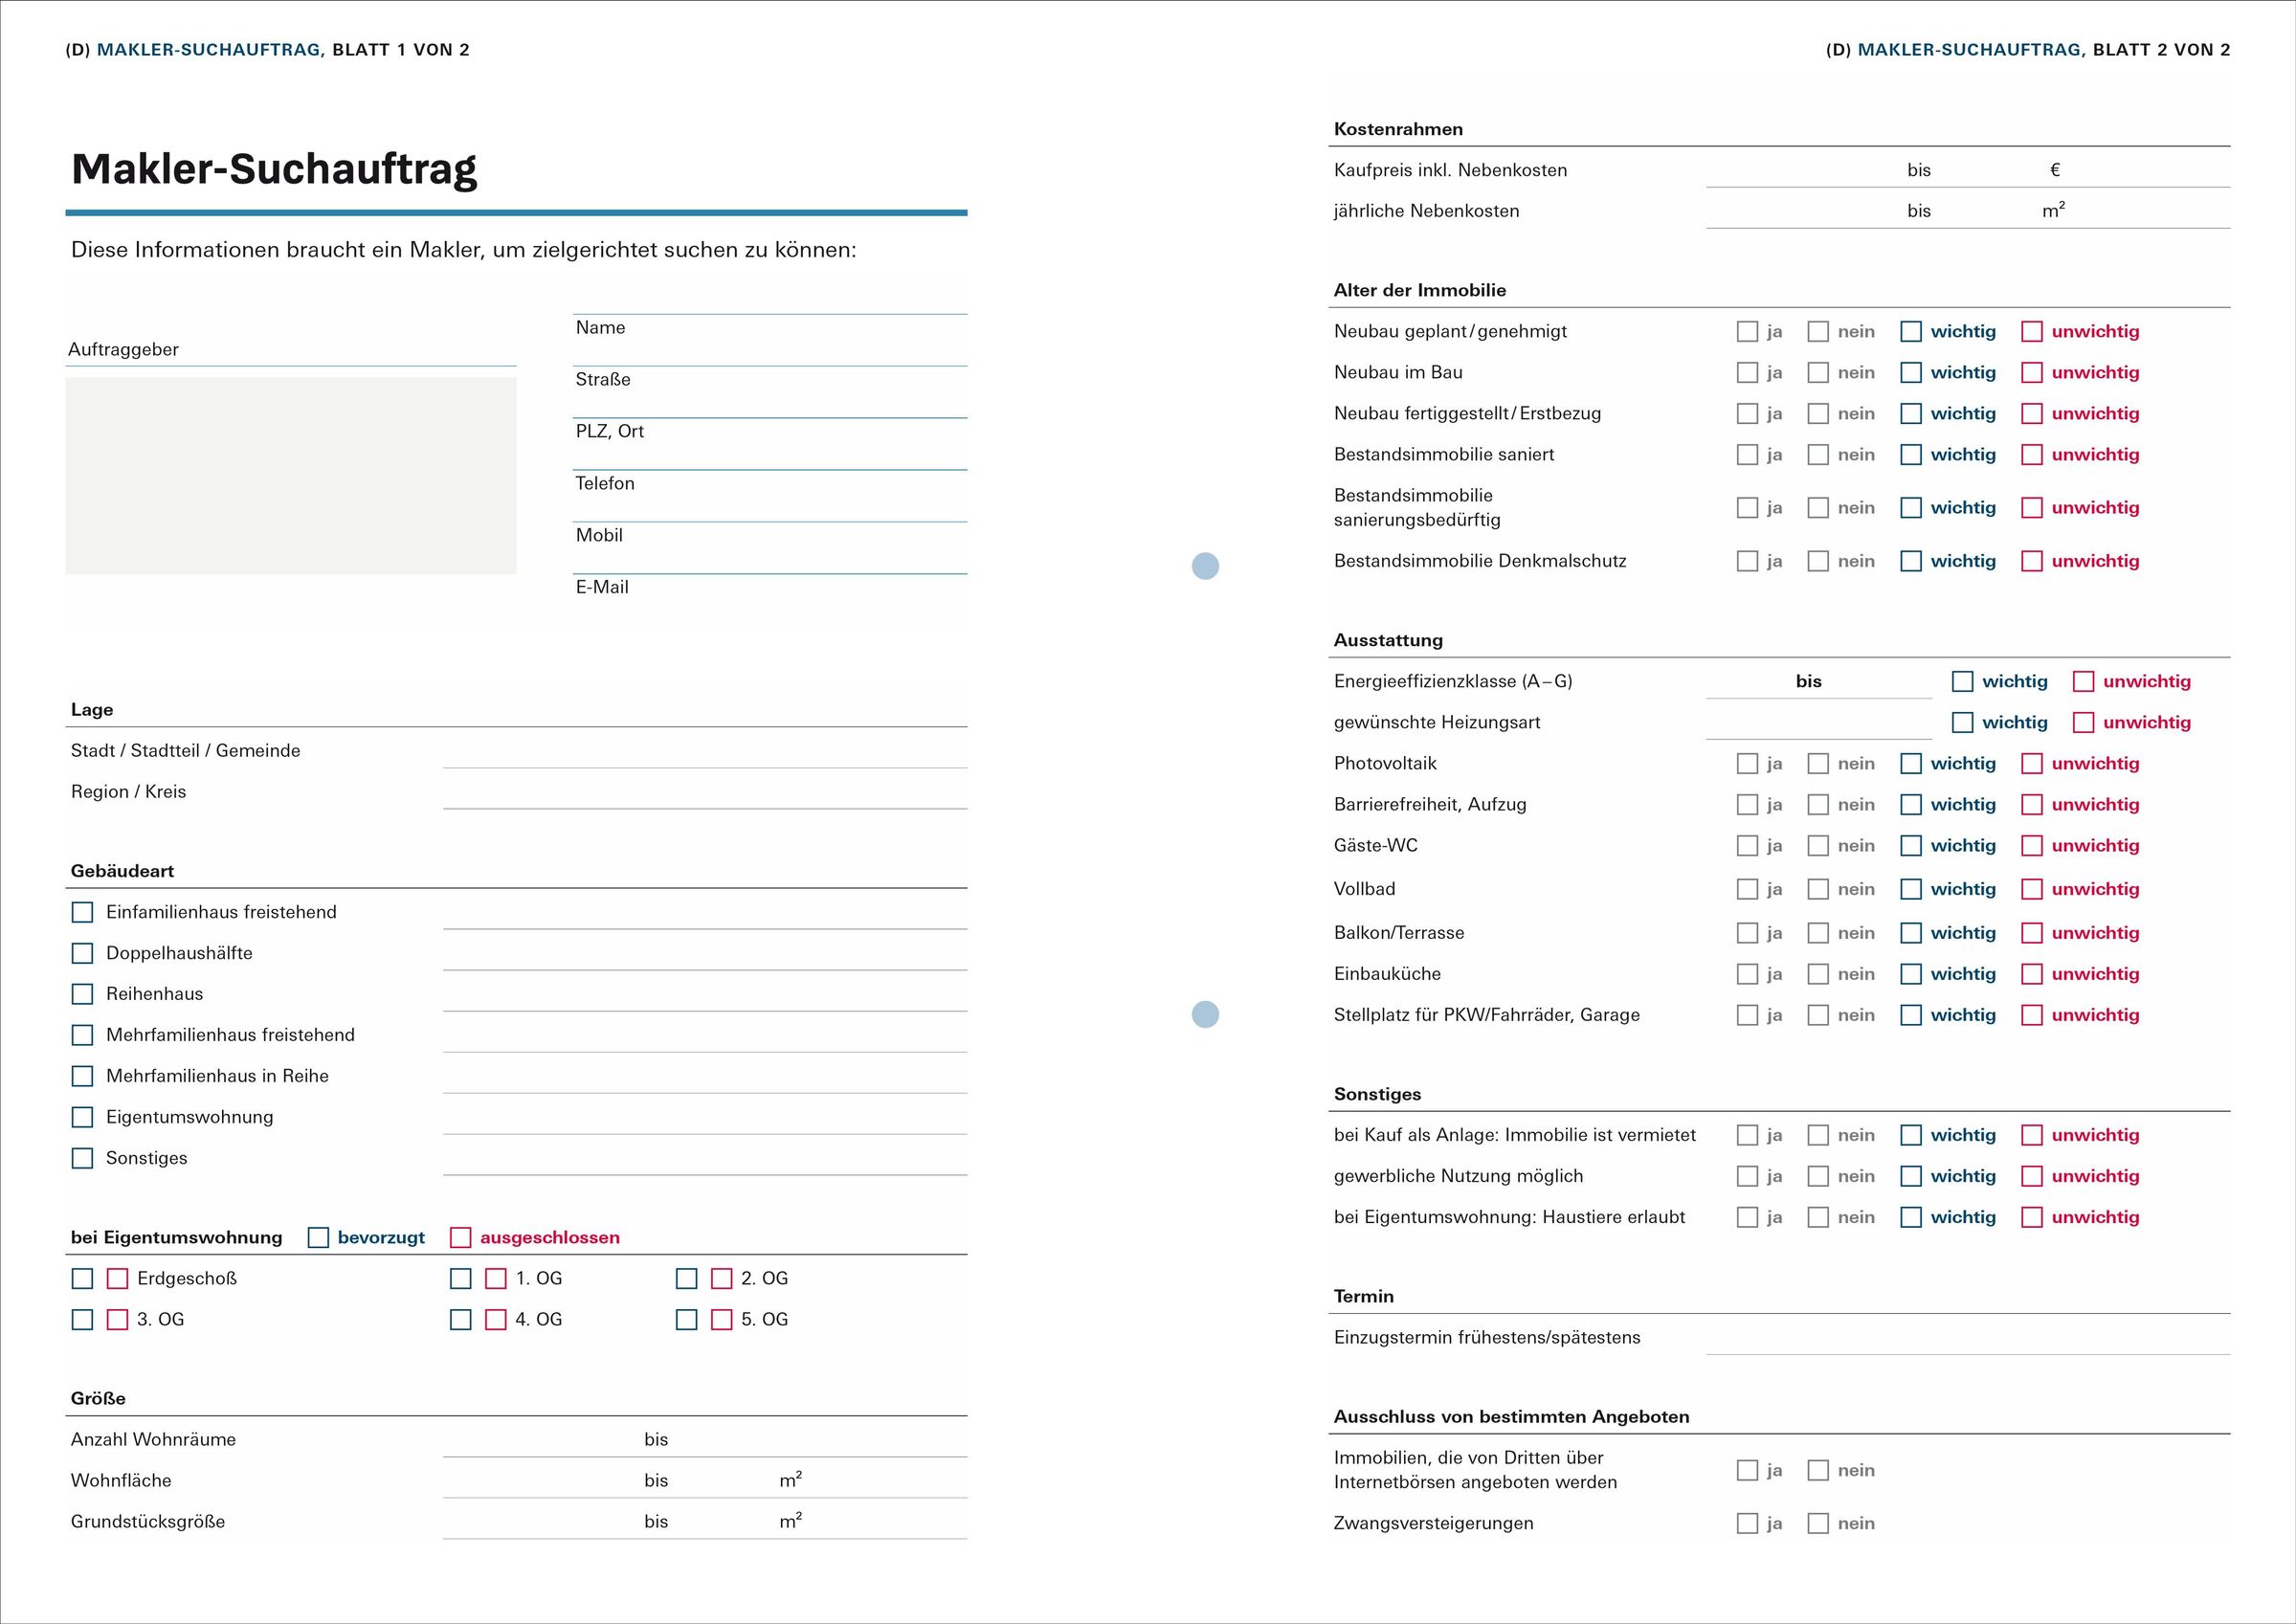2296x1624 pixels.
Task: Check the Einfamilienhaus freistehend checkbox
Action: coord(83,912)
